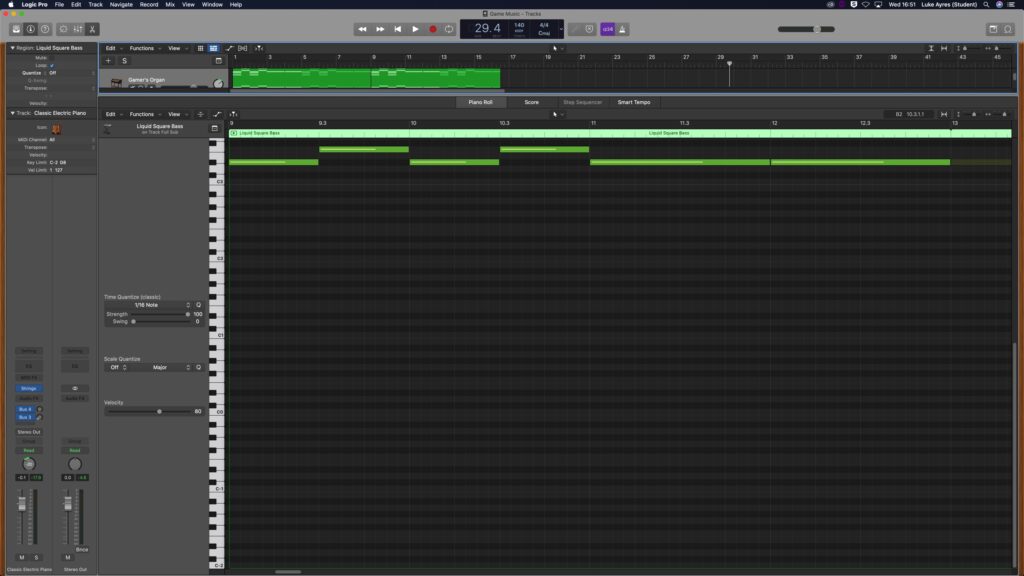Toggle Cycle mode in the transport
This screenshot has height=576, width=1024.
tap(449, 29)
